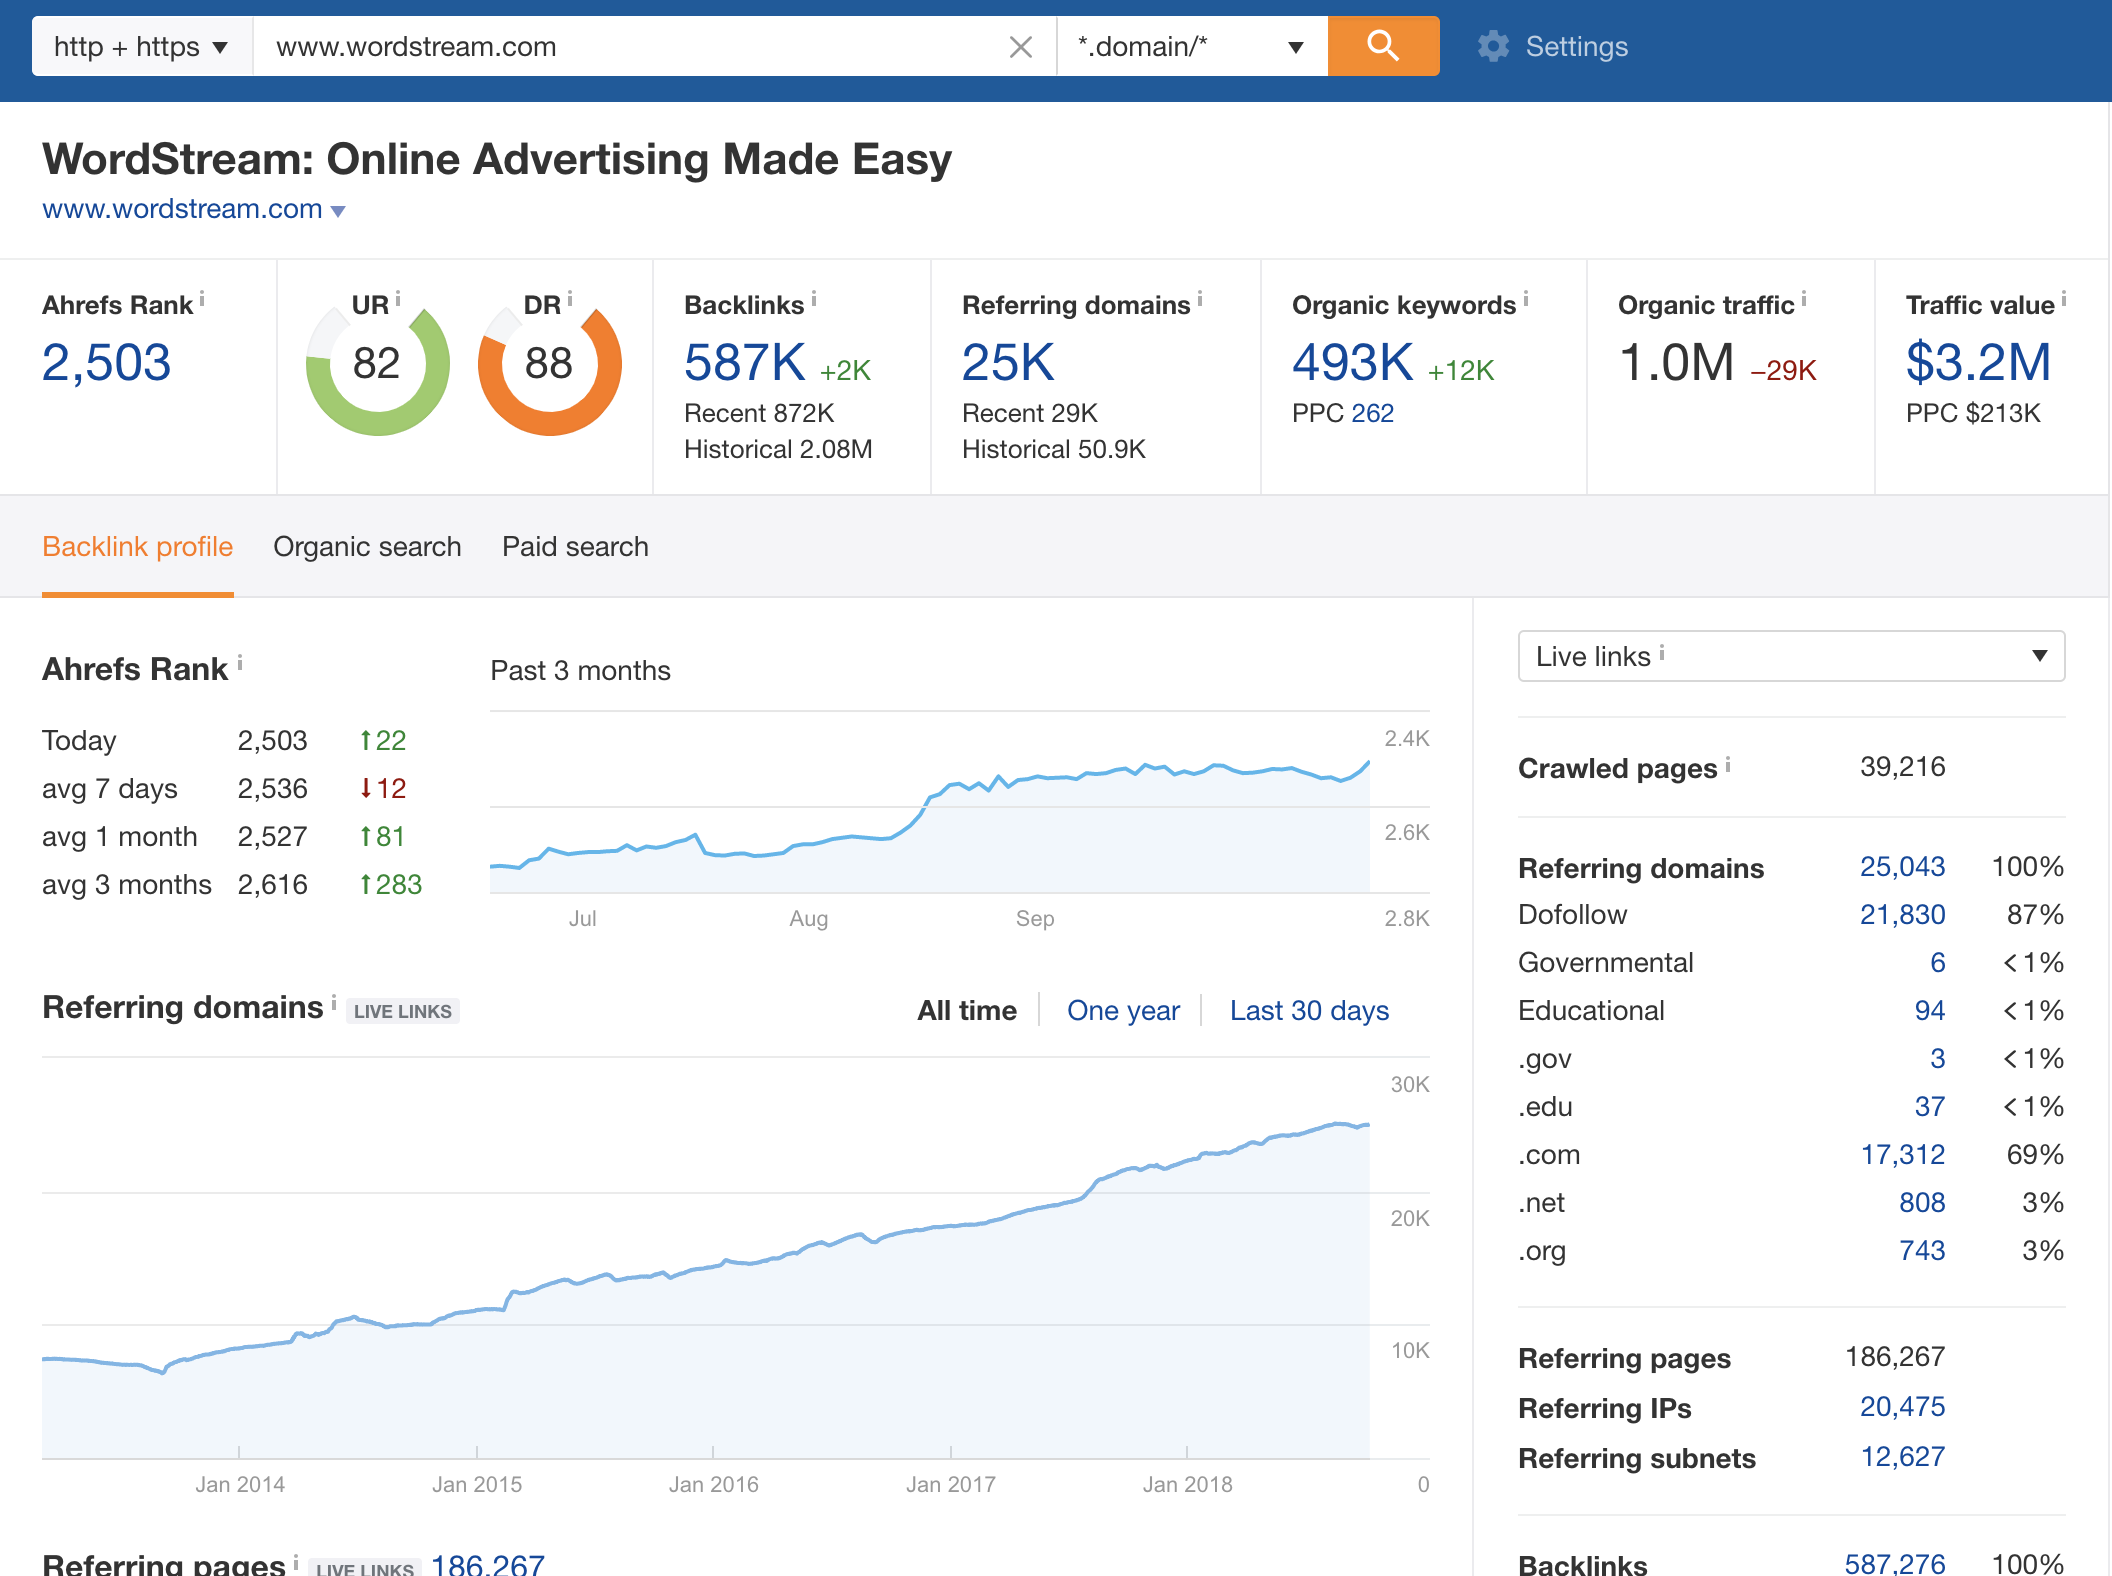Click the info icon next to Ahrefs Rank metric
This screenshot has height=1576, width=2112.
tap(202, 298)
